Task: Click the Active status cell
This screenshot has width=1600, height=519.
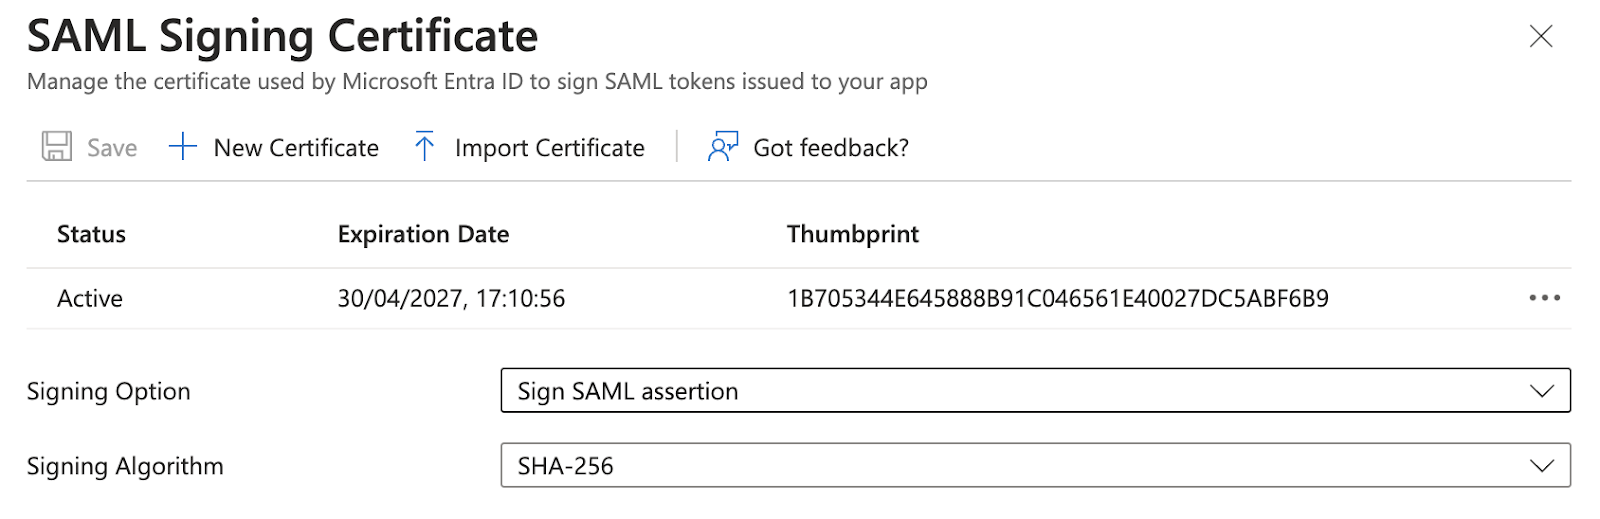Action: tap(90, 299)
